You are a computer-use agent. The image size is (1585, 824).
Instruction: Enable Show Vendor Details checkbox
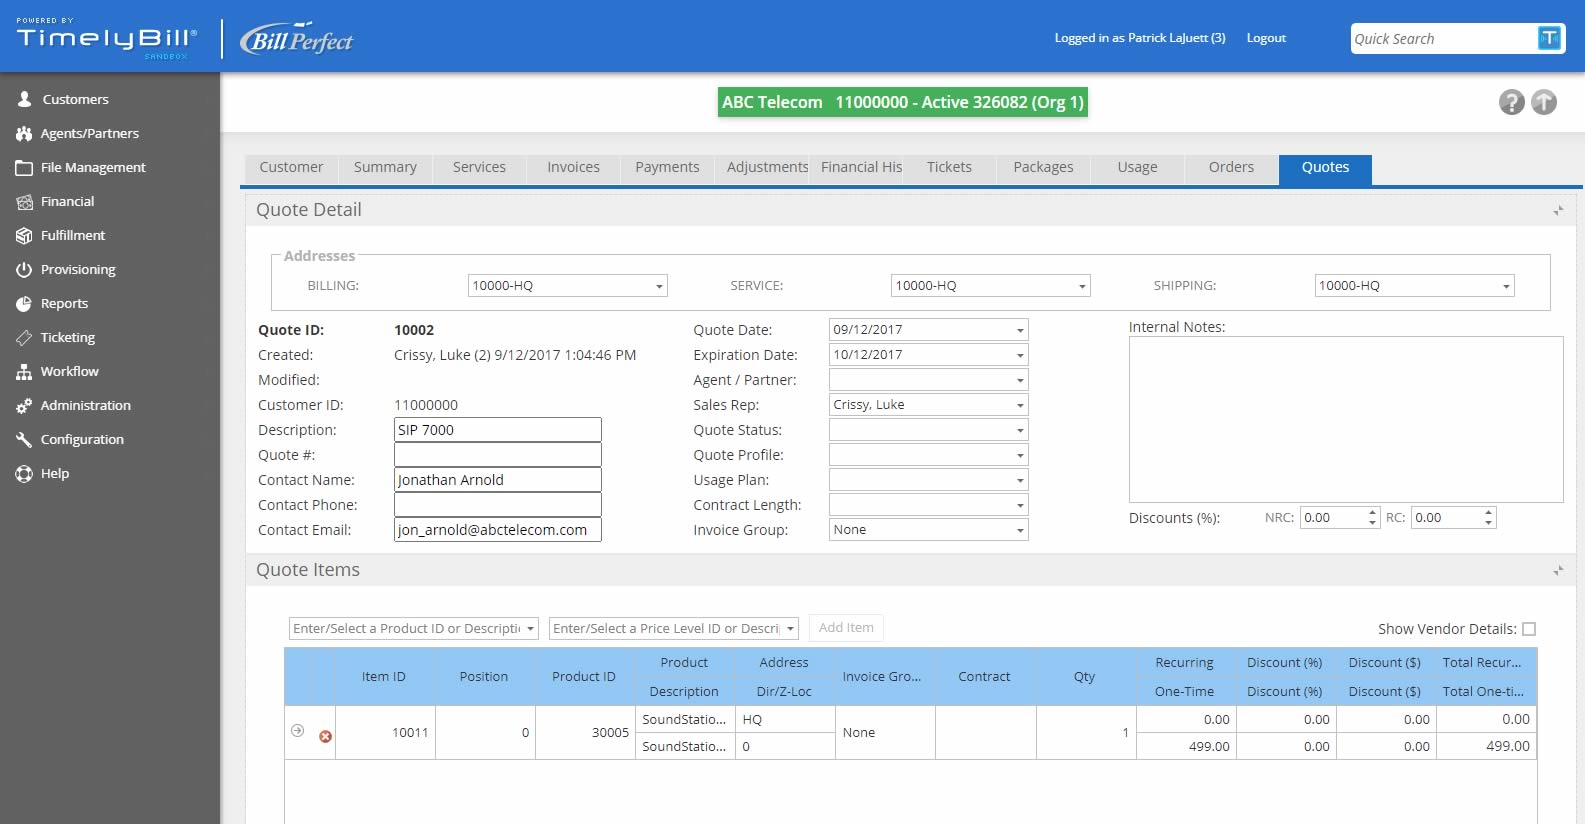pos(1529,629)
